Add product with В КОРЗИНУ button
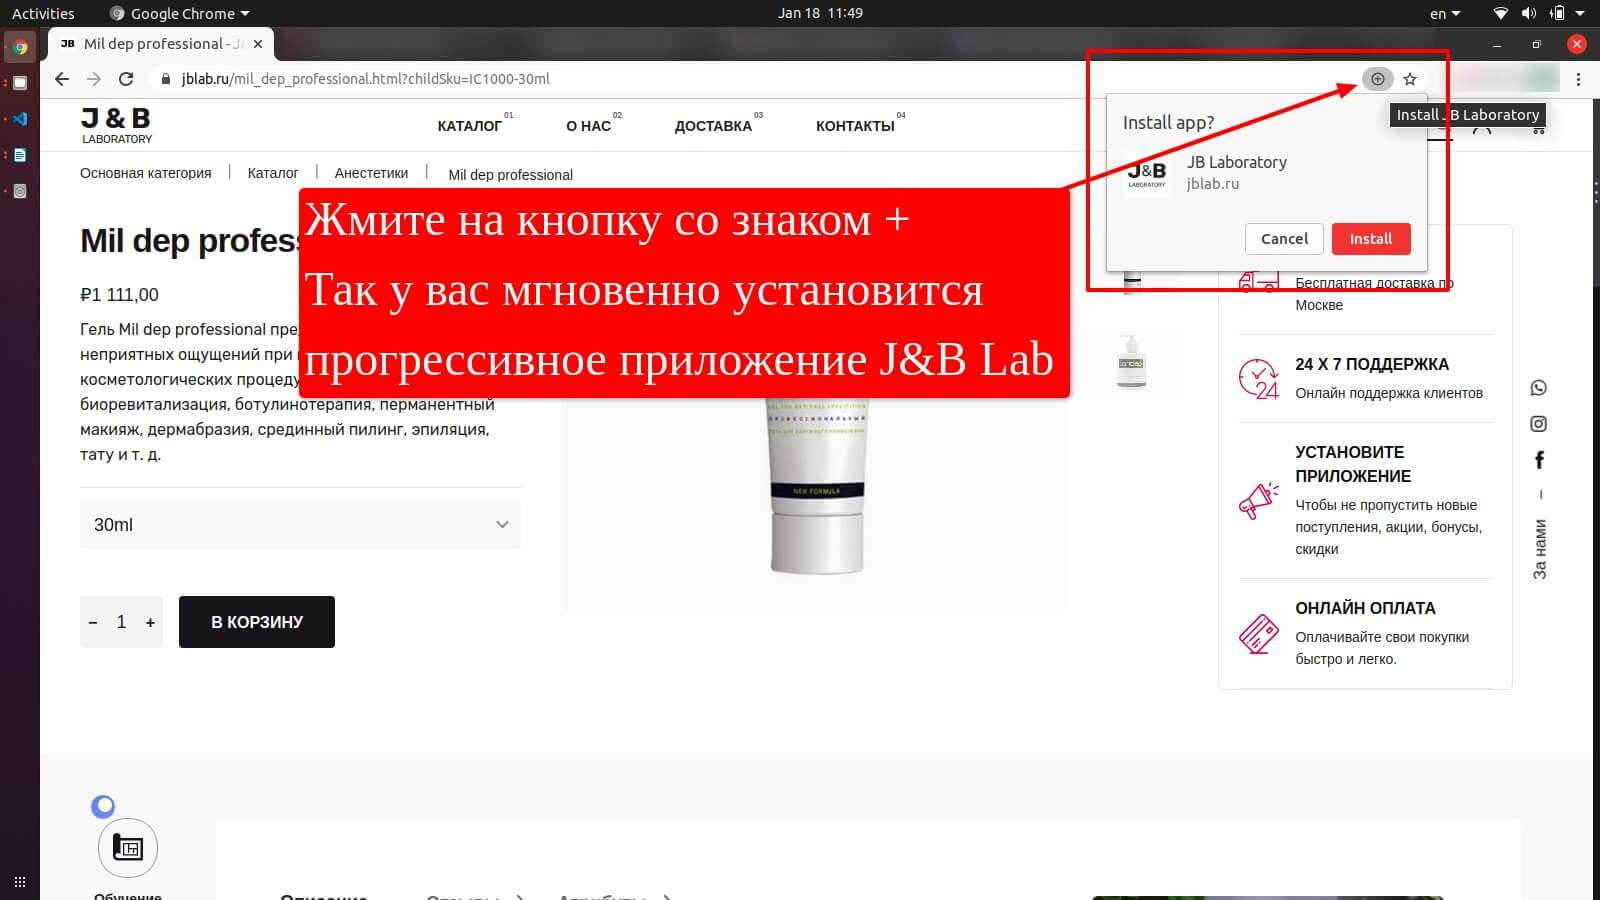This screenshot has height=900, width=1600. pos(256,622)
